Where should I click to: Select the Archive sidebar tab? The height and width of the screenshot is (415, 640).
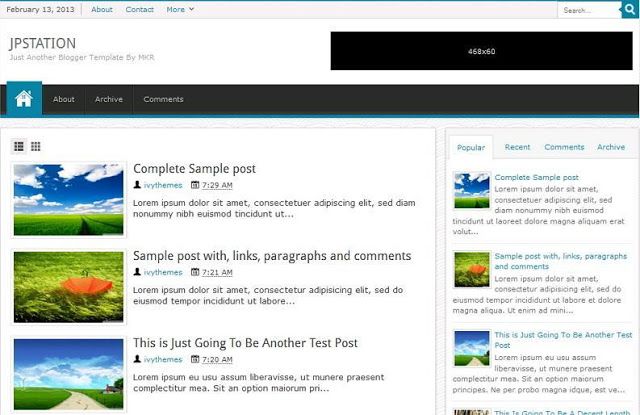[x=611, y=147]
